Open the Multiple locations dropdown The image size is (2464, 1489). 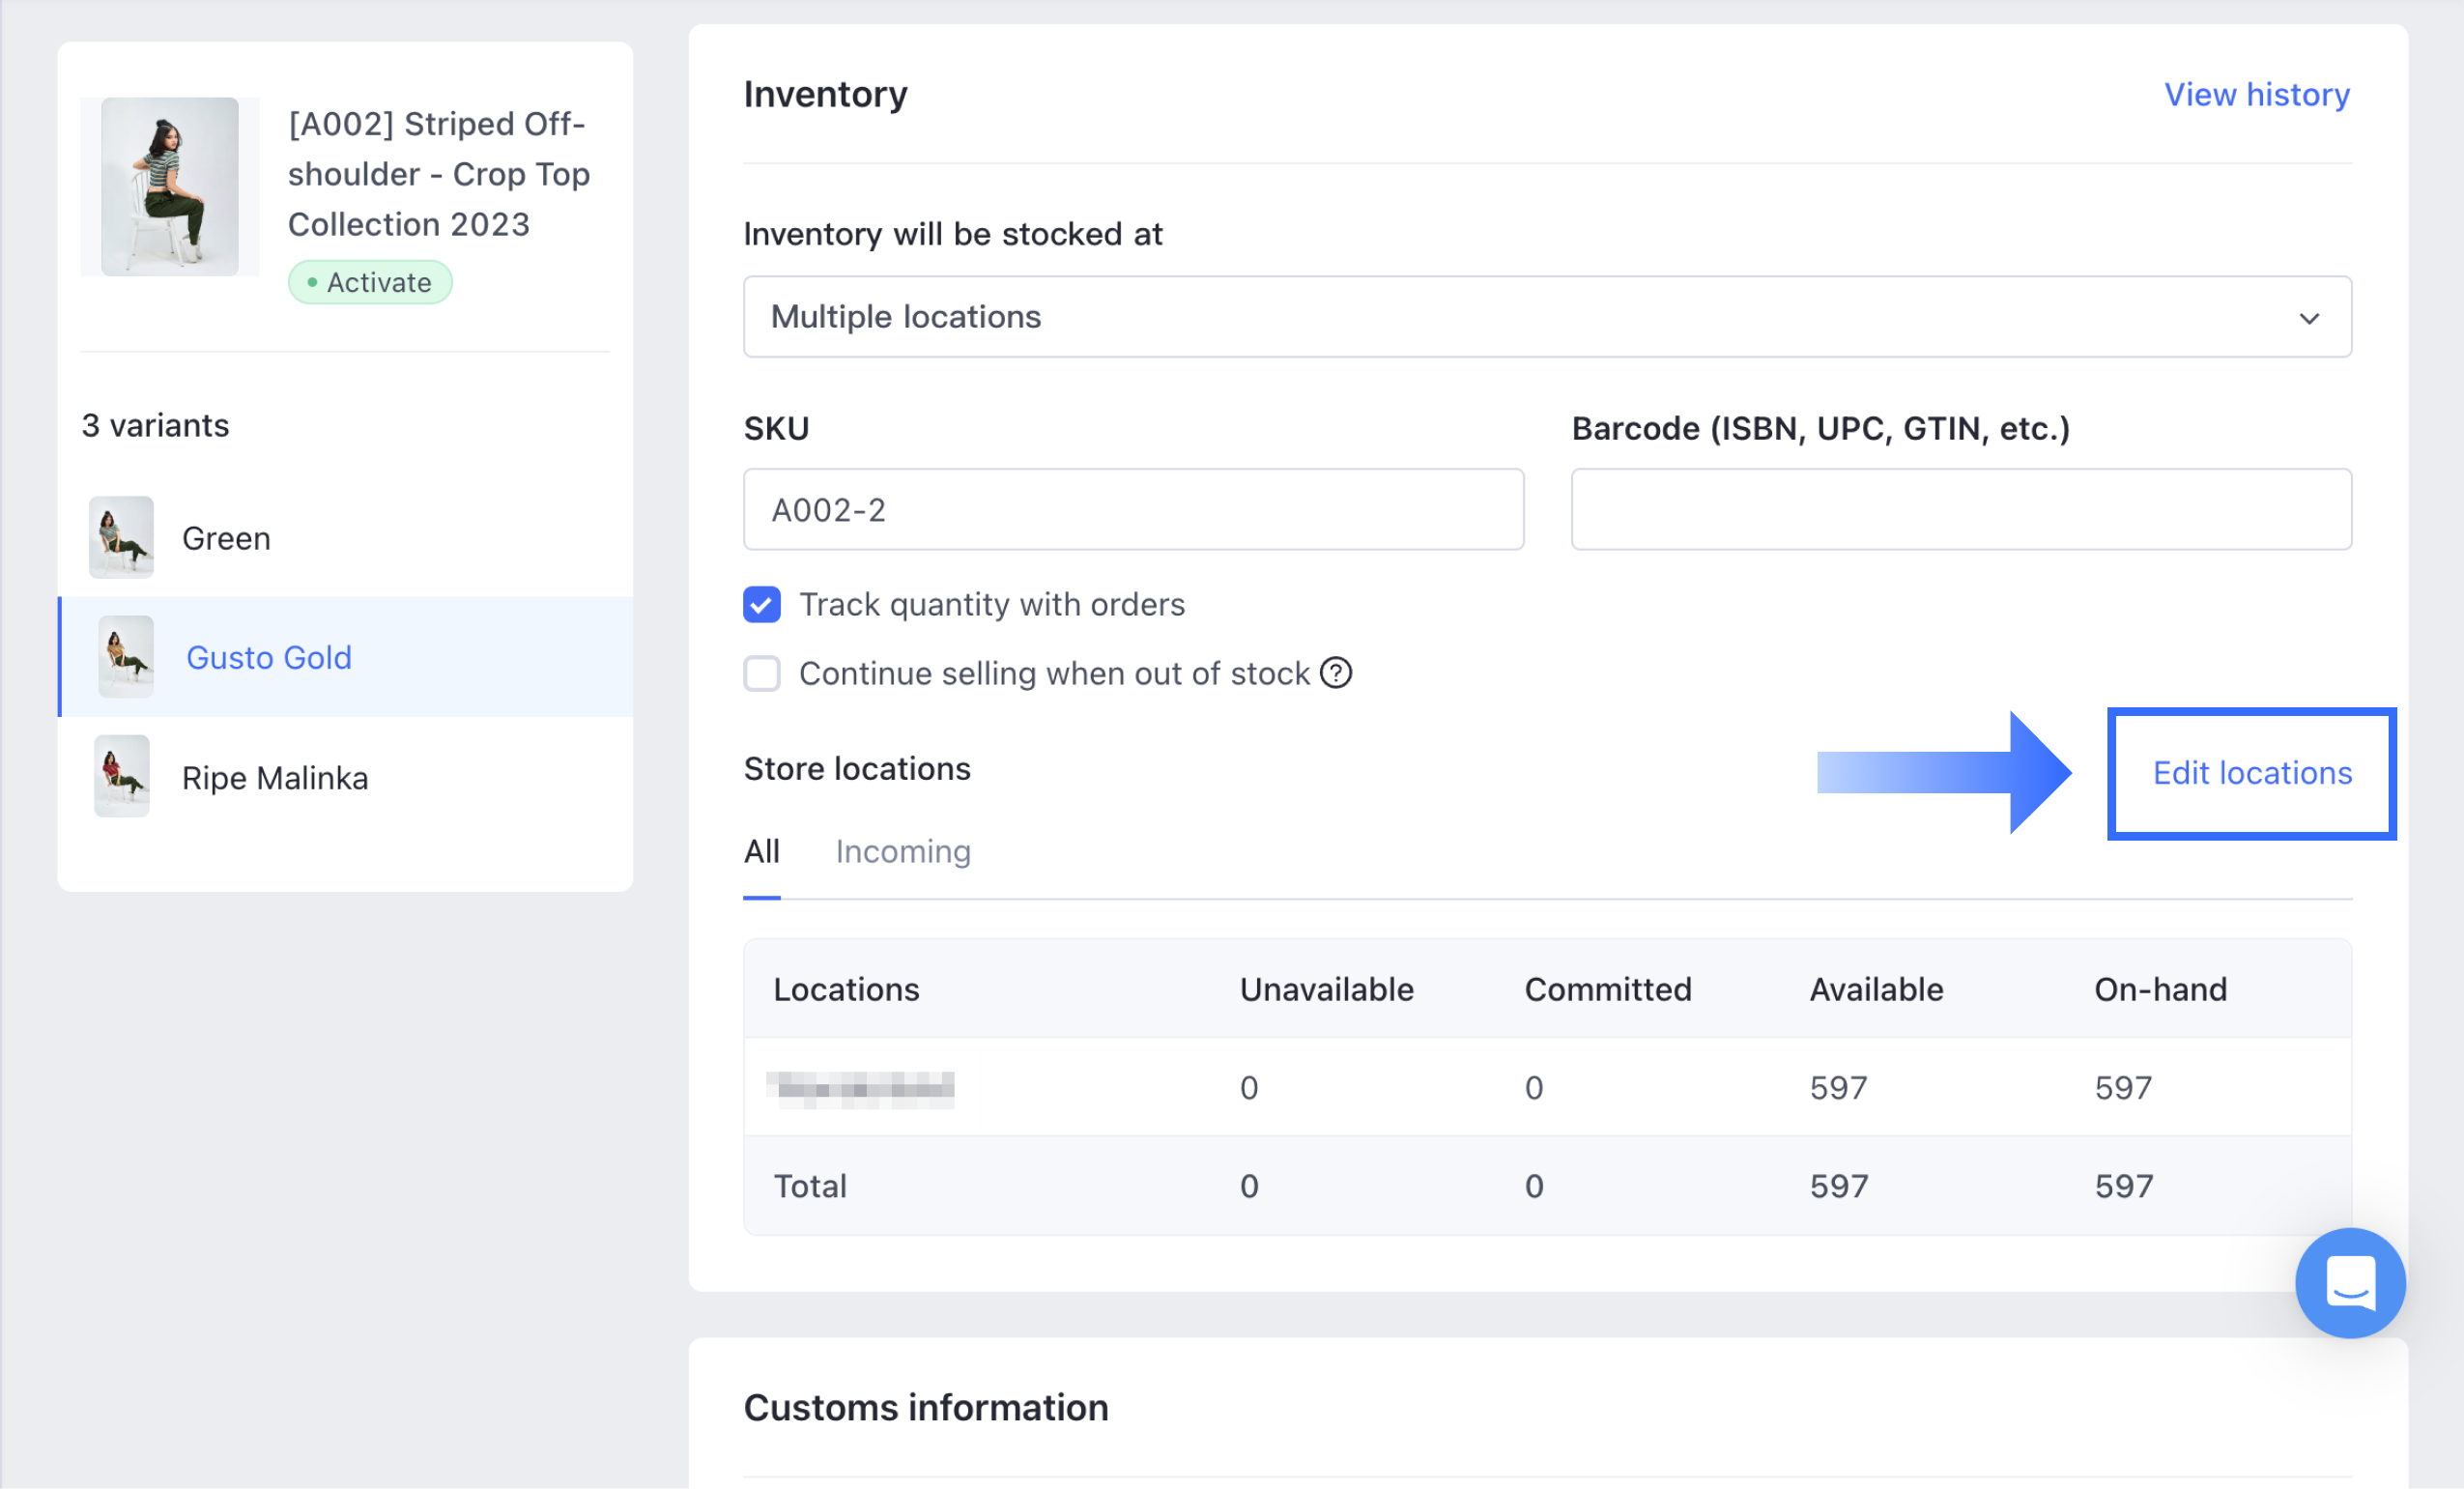(x=1546, y=316)
